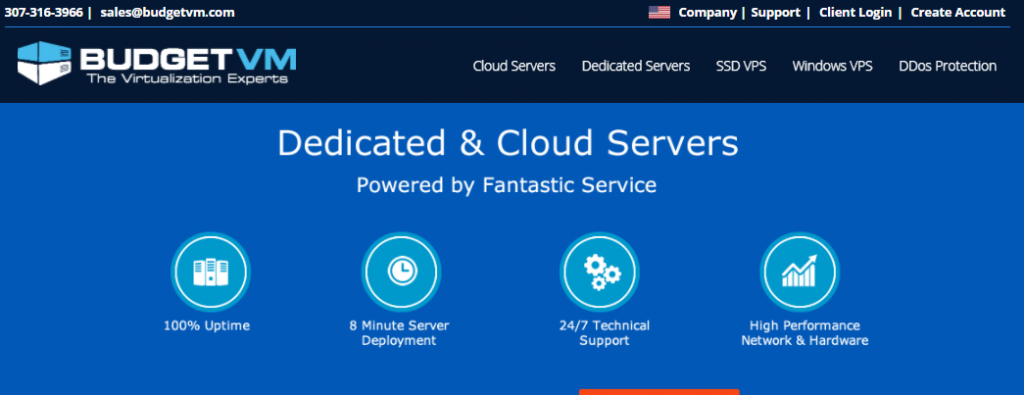Open the Cloud Servers menu
The width and height of the screenshot is (1024, 395).
514,66
